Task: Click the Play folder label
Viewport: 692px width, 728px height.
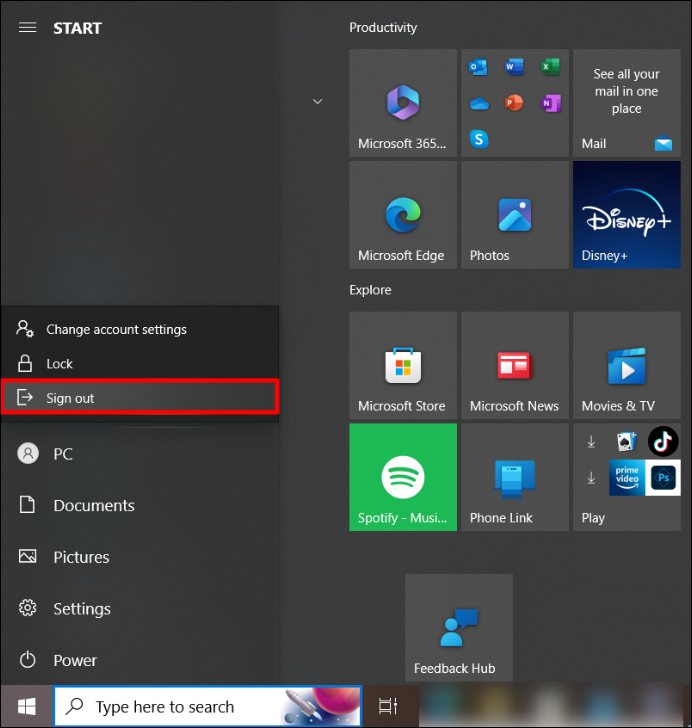Action: point(593,518)
